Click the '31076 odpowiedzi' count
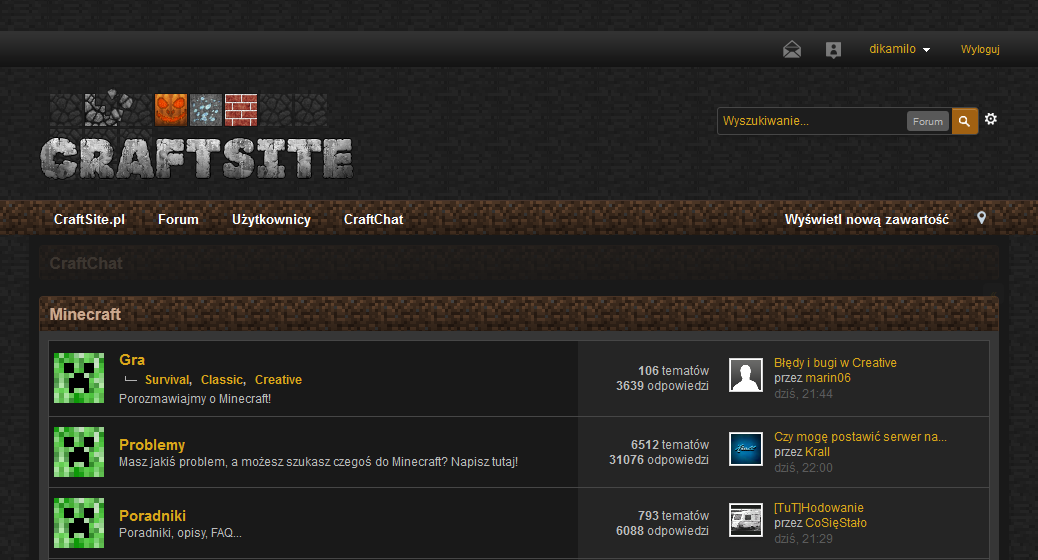 point(659,460)
